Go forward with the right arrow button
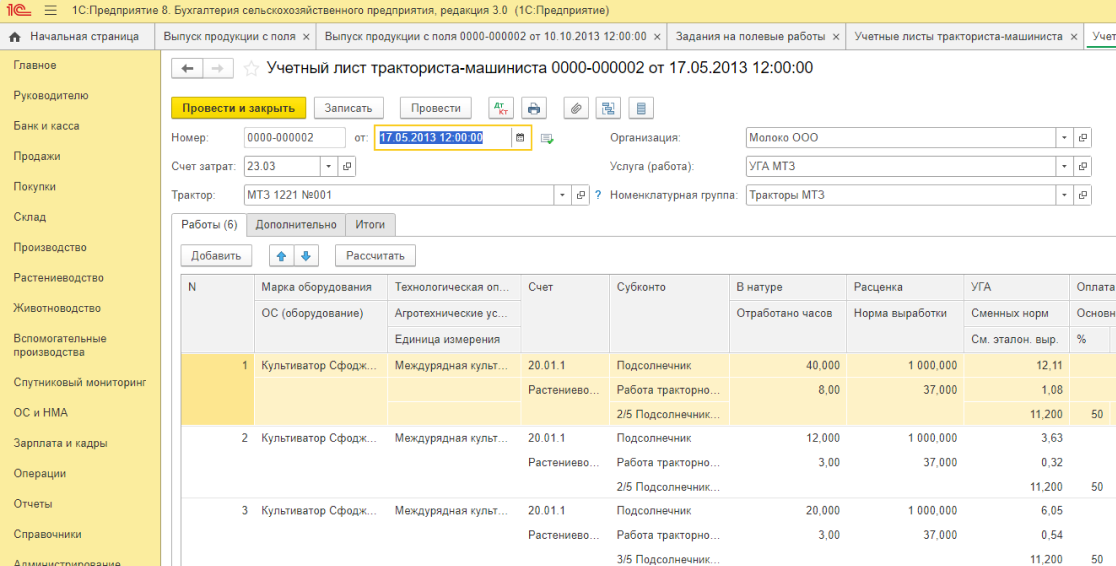This screenshot has height=566, width=1116. click(218, 68)
